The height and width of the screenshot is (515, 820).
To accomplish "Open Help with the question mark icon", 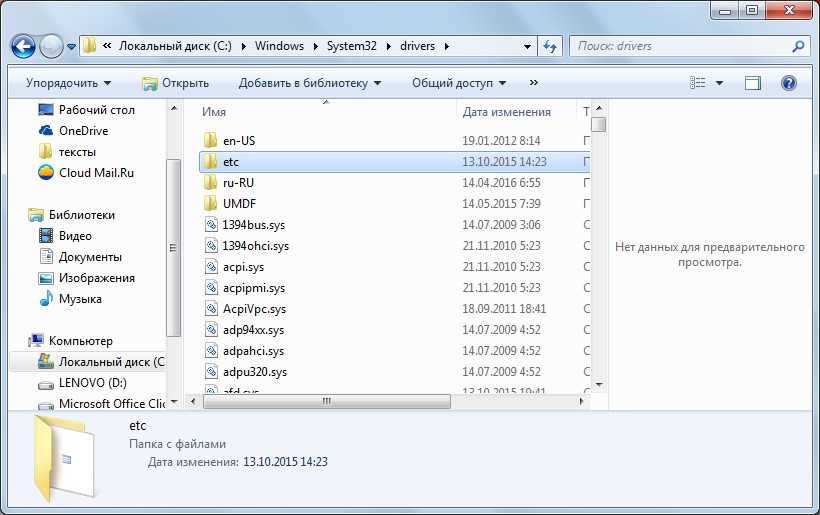I will pos(789,83).
